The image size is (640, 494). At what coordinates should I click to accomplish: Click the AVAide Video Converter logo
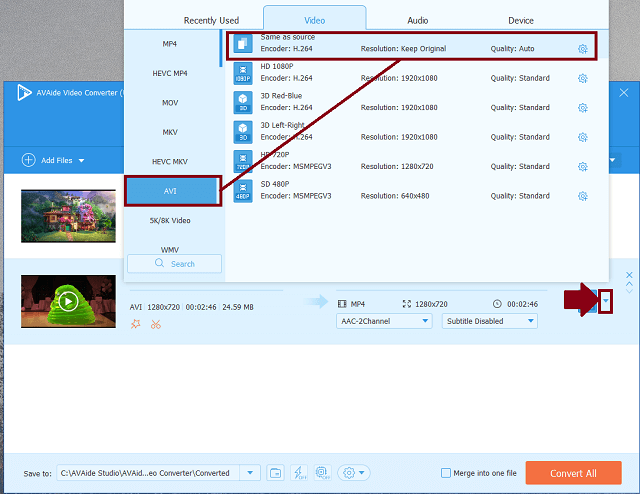pos(24,92)
